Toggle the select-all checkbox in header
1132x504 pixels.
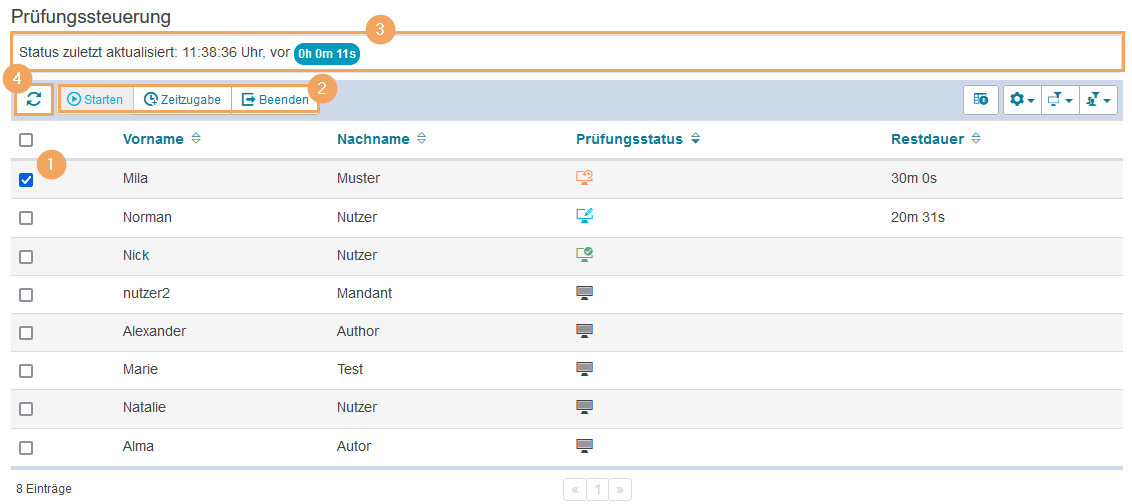26,140
